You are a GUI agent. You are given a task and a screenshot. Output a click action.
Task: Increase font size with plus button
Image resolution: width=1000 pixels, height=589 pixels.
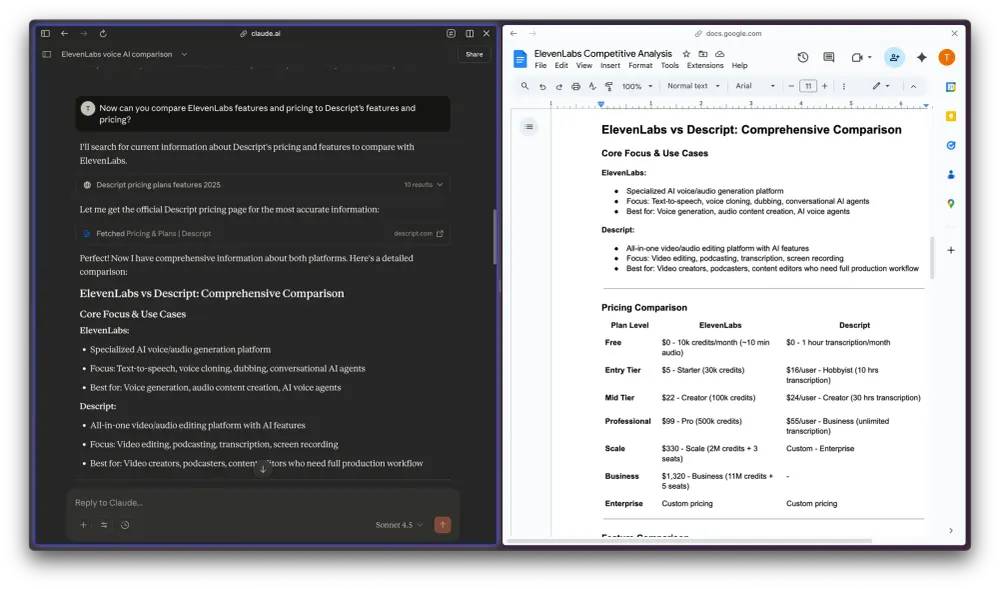coord(824,86)
